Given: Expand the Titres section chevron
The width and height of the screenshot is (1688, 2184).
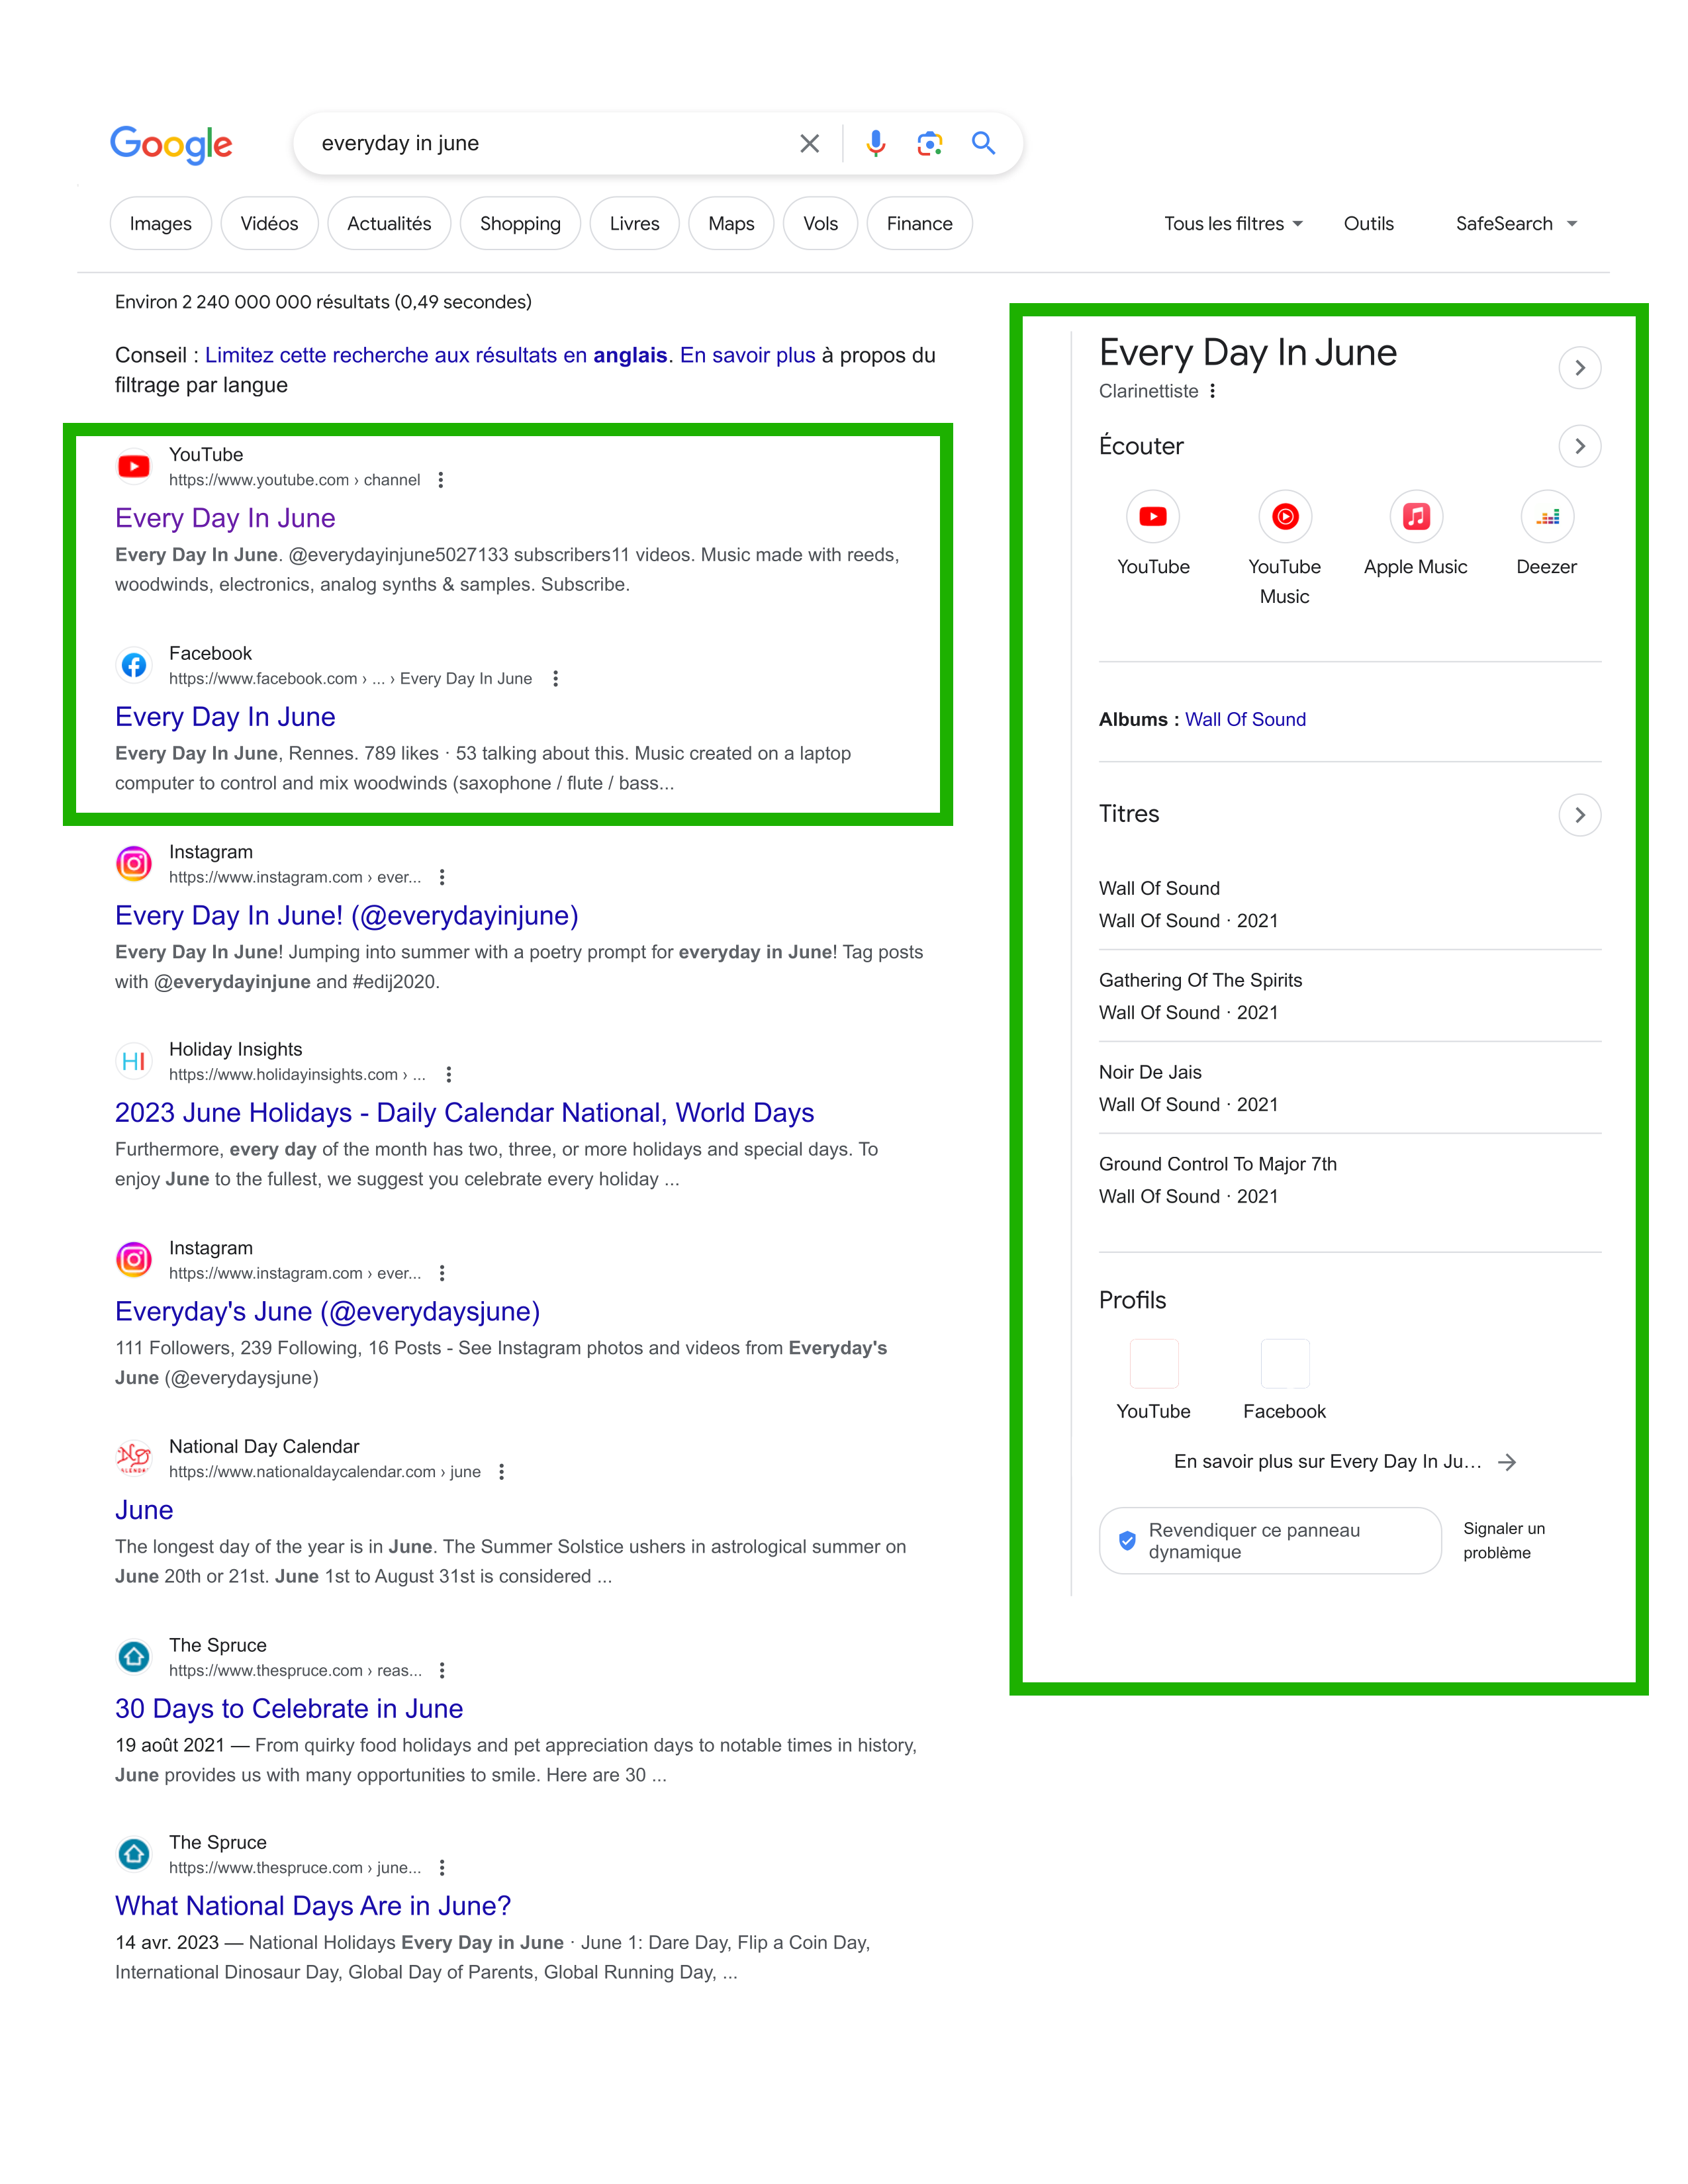Looking at the screenshot, I should pyautogui.click(x=1580, y=815).
